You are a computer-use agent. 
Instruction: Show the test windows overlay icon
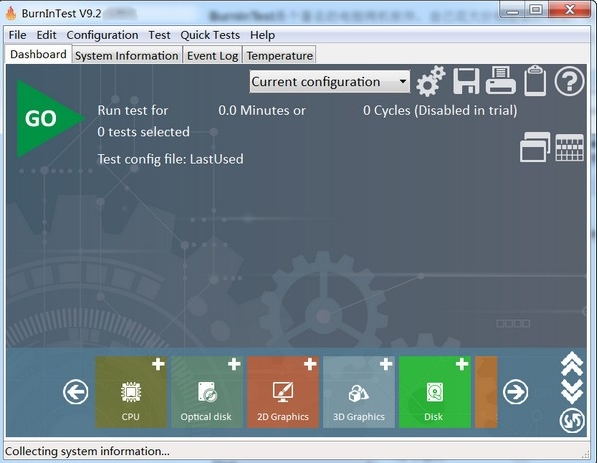click(x=535, y=147)
